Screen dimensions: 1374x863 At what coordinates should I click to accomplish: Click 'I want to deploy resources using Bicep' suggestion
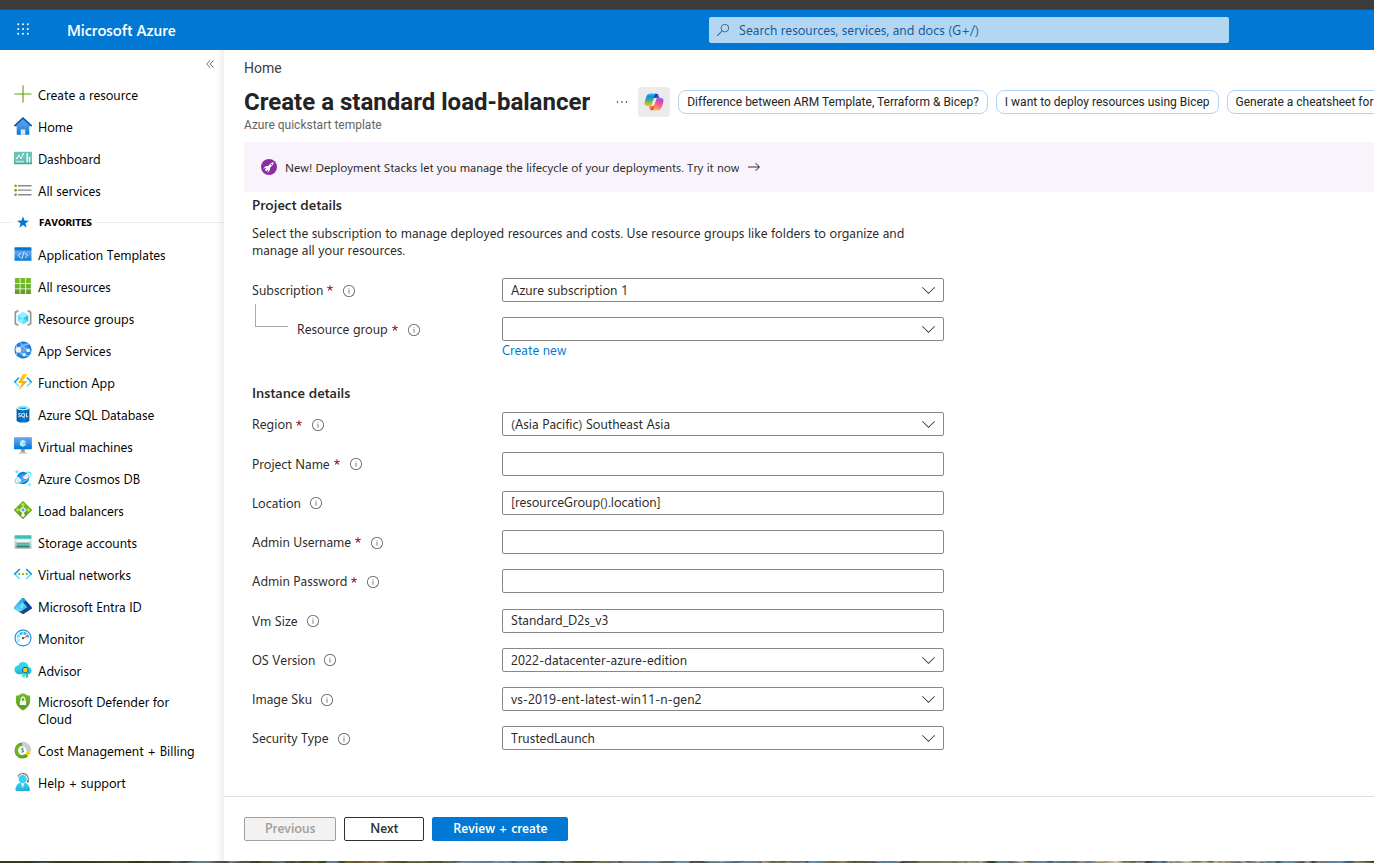click(x=1107, y=102)
